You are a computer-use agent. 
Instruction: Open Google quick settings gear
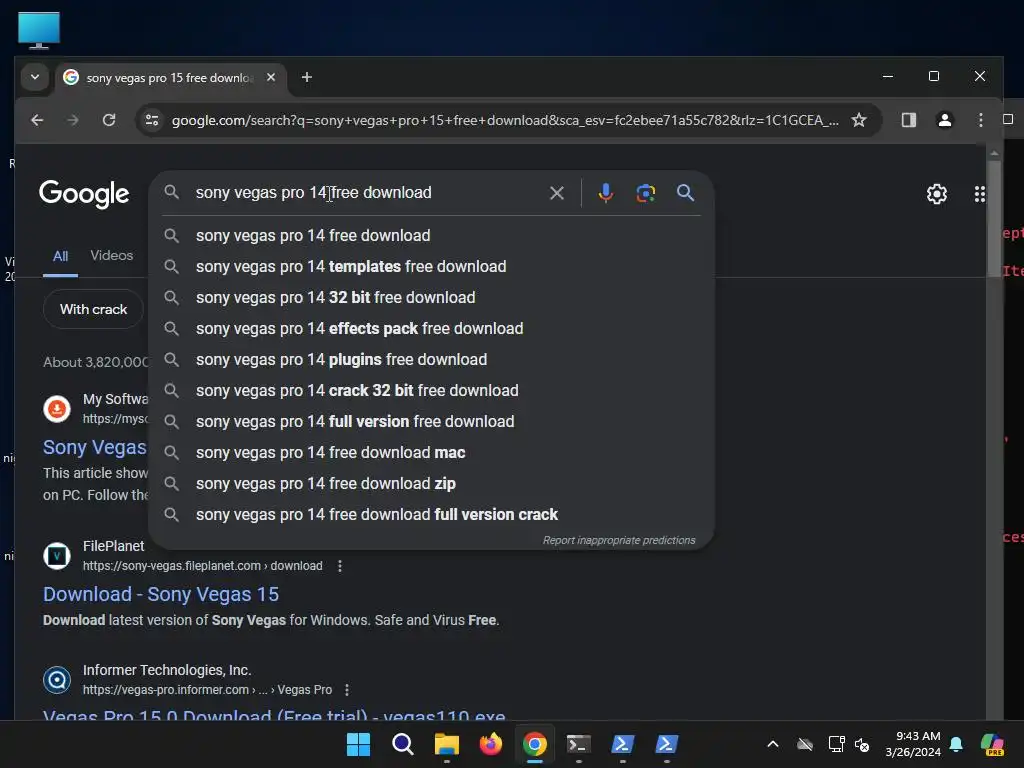coord(936,194)
